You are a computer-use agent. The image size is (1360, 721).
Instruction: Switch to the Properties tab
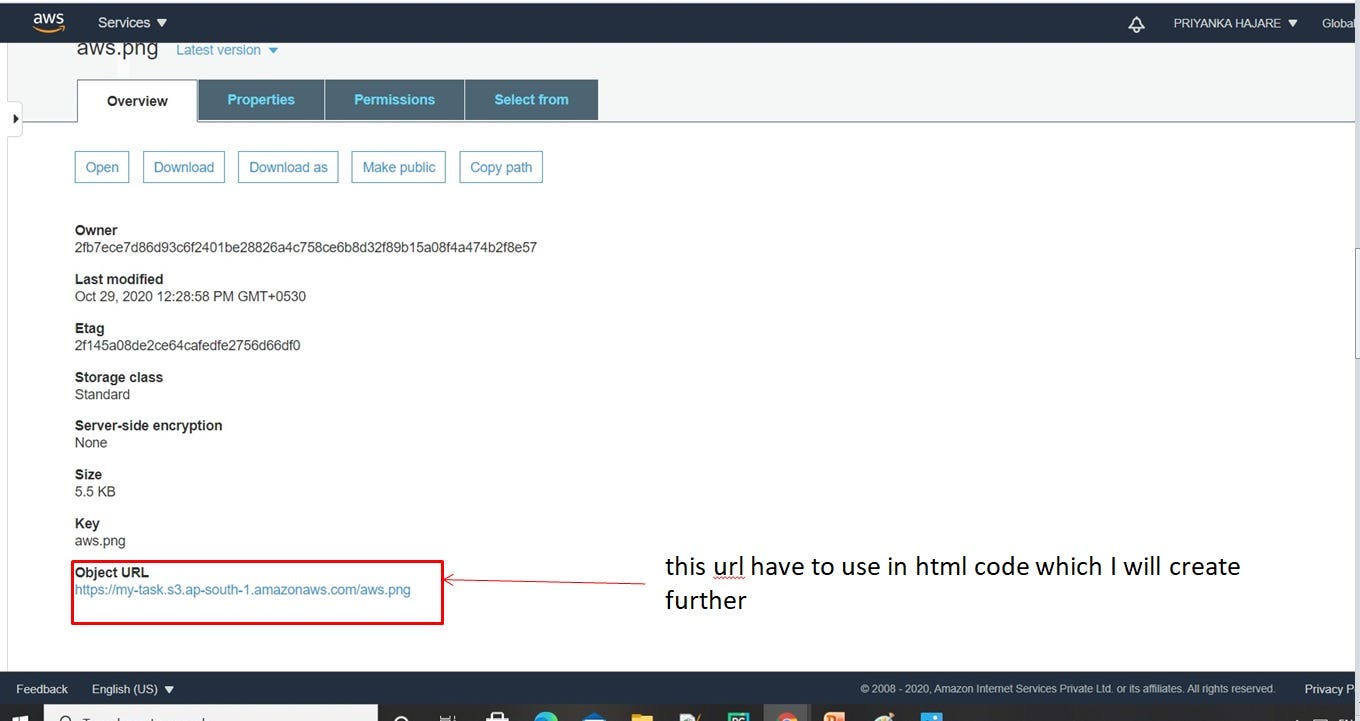(x=261, y=100)
